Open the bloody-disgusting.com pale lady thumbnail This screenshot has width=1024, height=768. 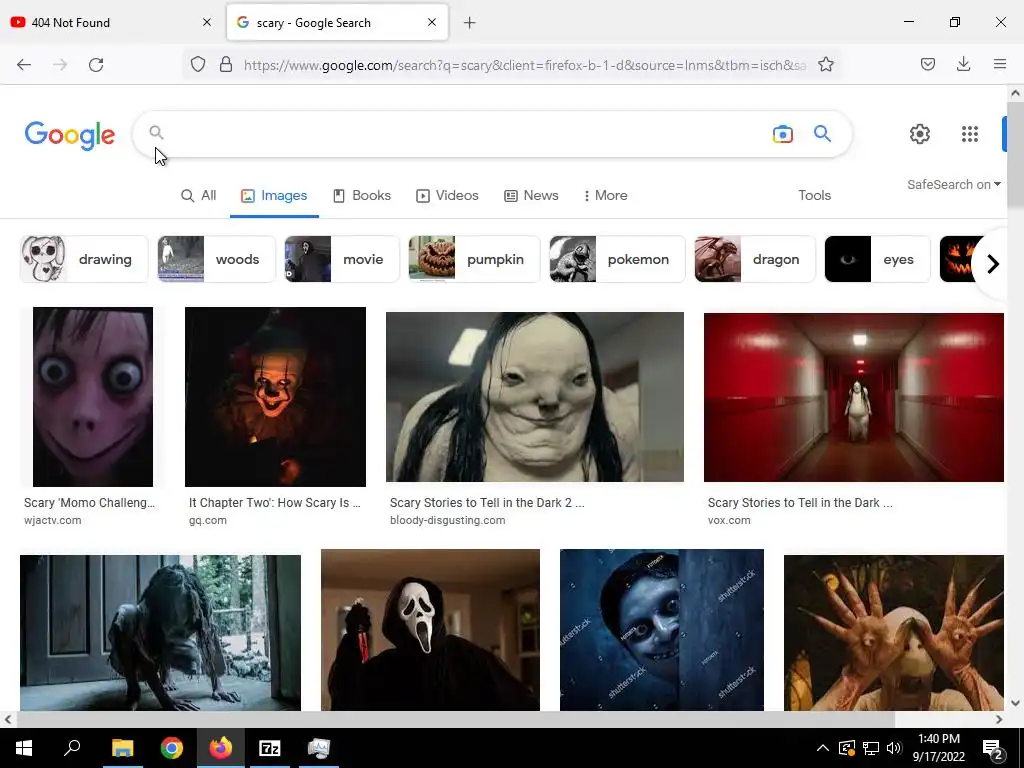(535, 396)
